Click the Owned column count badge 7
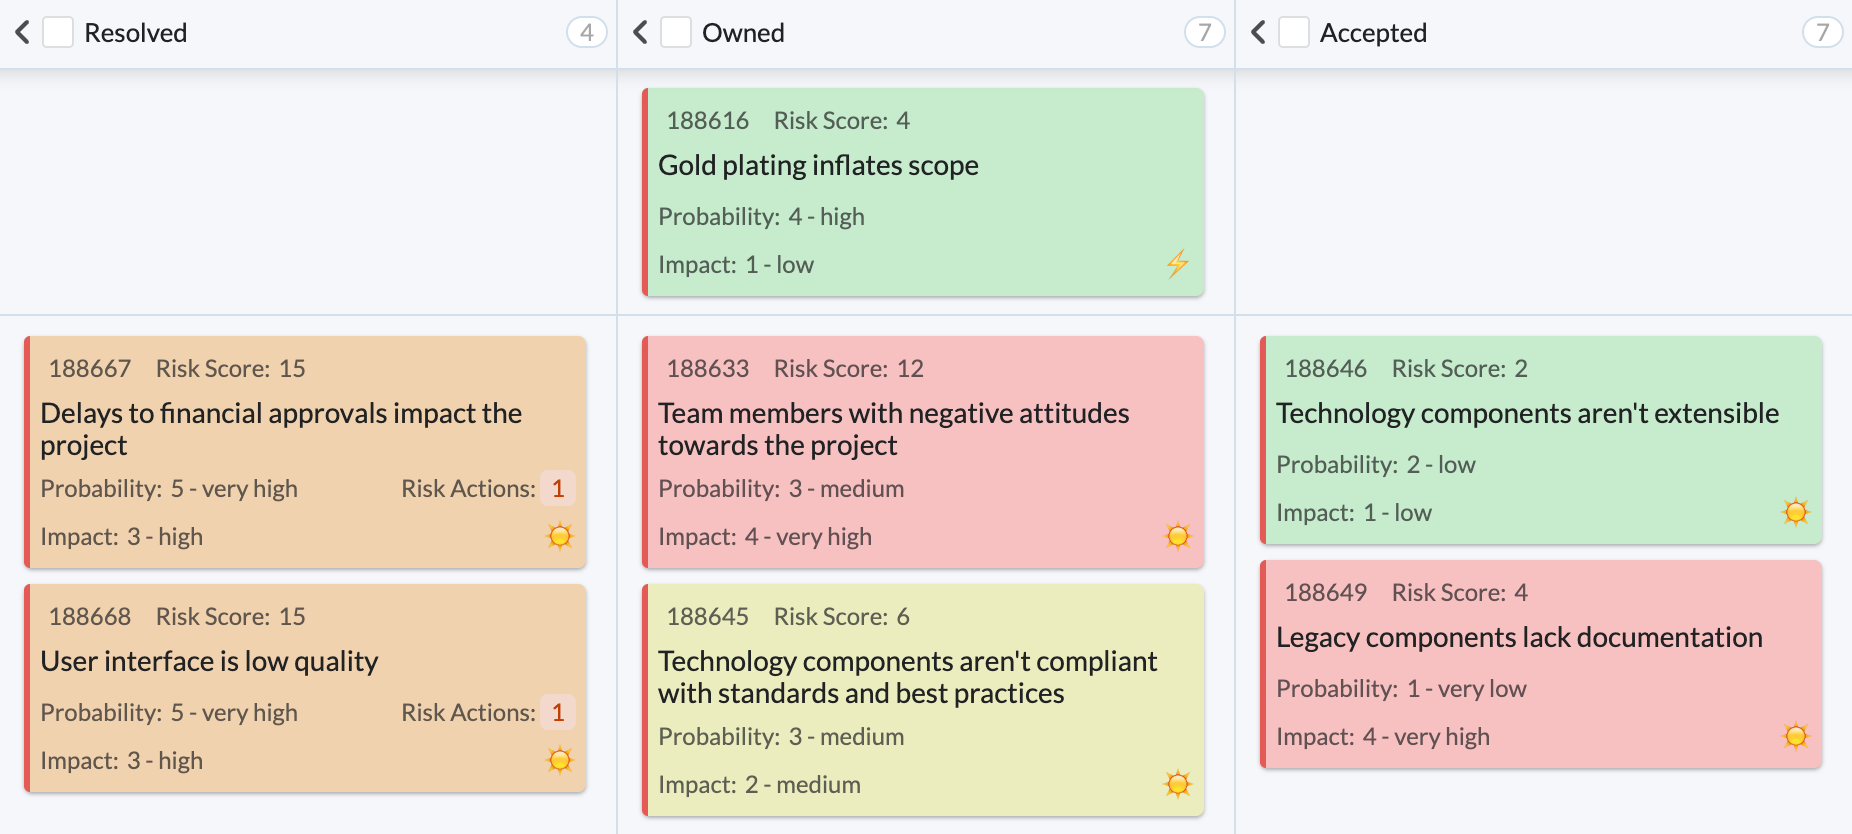 (x=1204, y=33)
